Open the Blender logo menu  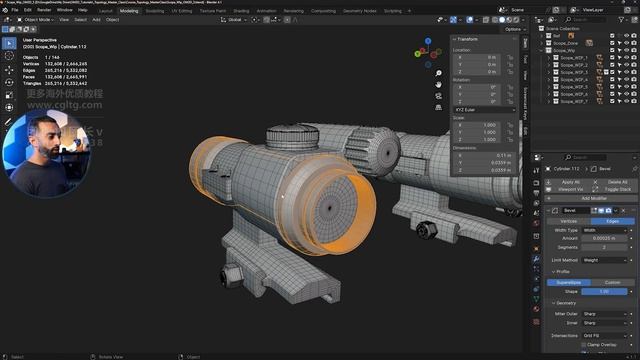[5, 10]
